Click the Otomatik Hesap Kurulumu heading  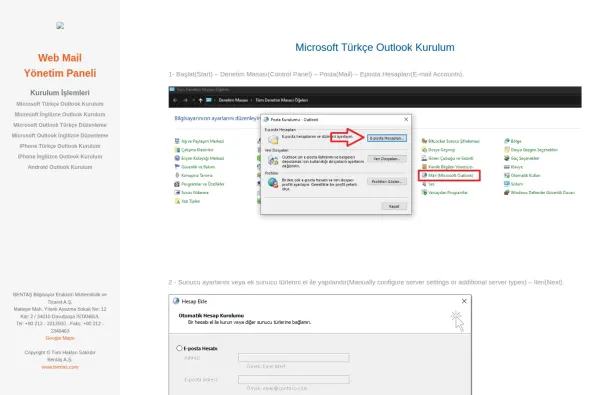(211, 316)
